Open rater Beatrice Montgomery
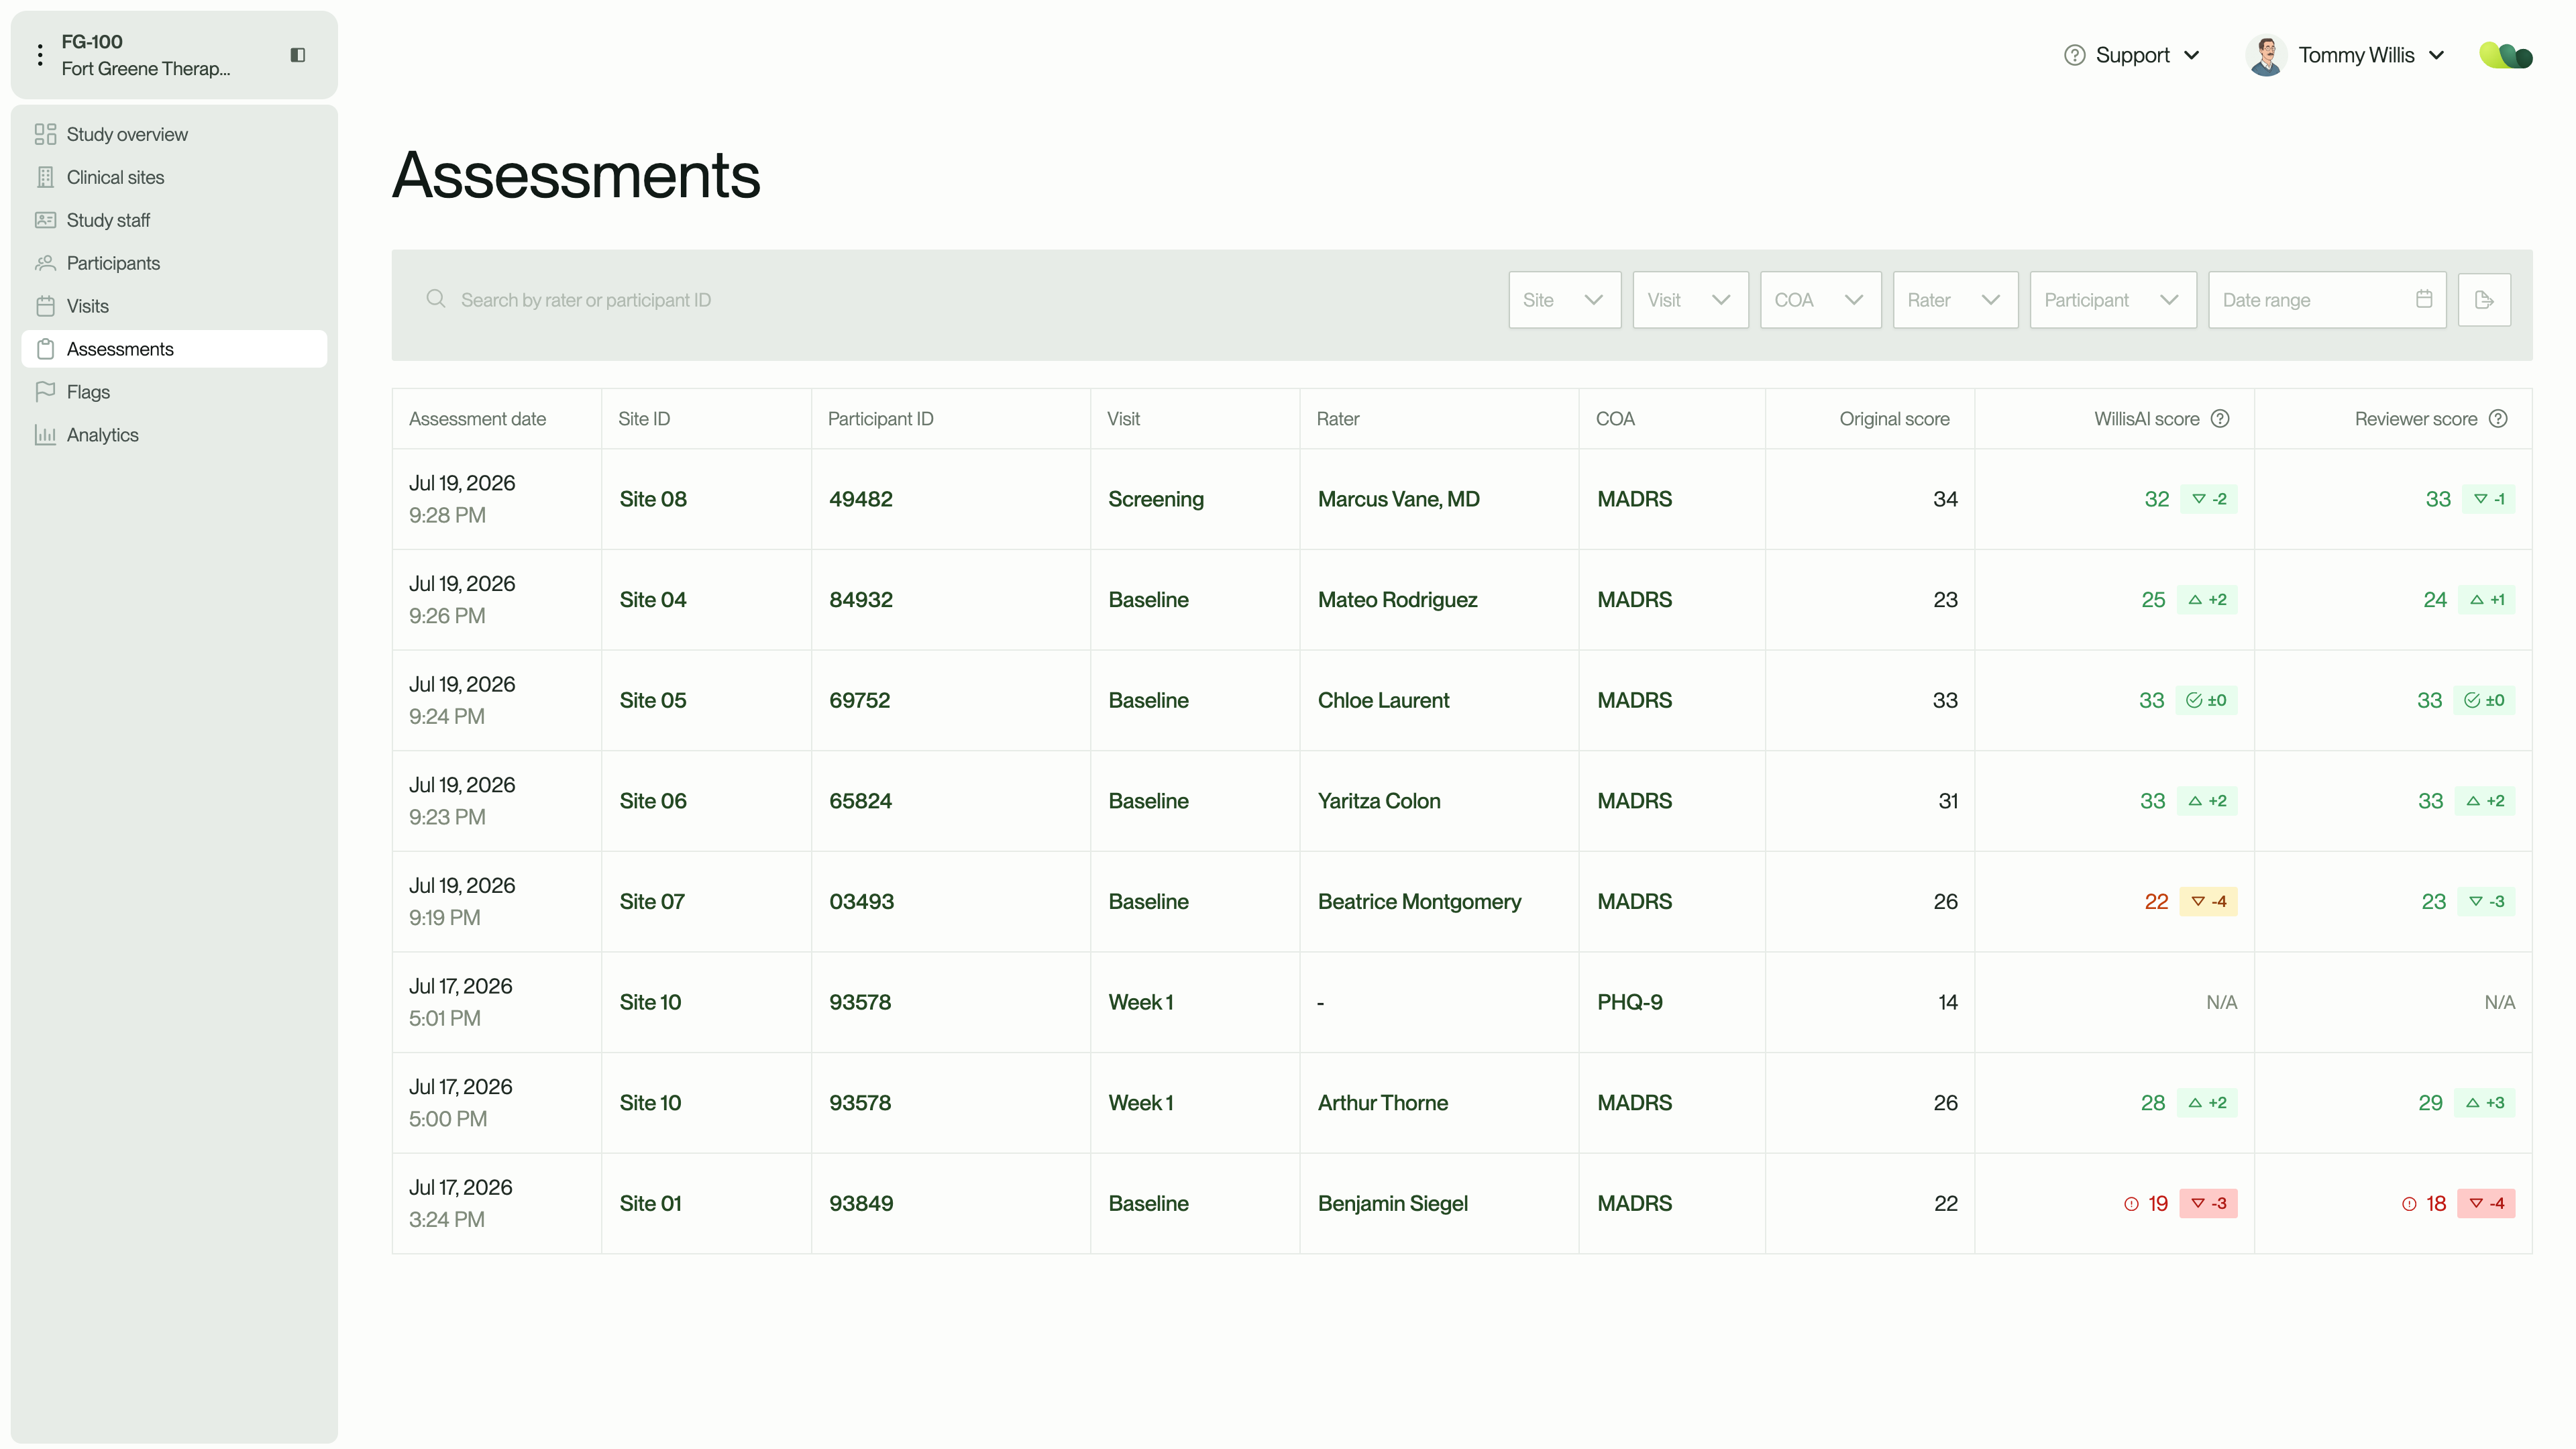 [x=1419, y=901]
